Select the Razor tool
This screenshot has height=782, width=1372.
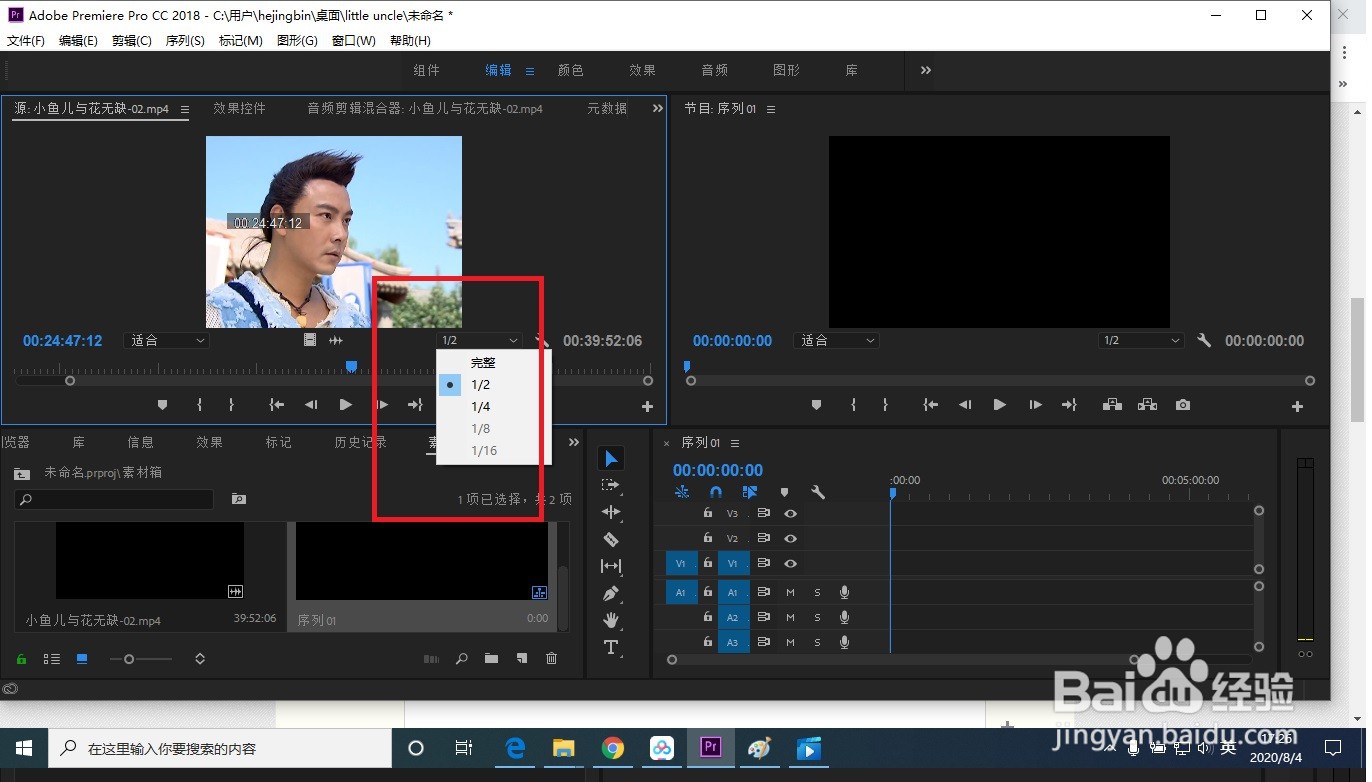point(611,539)
